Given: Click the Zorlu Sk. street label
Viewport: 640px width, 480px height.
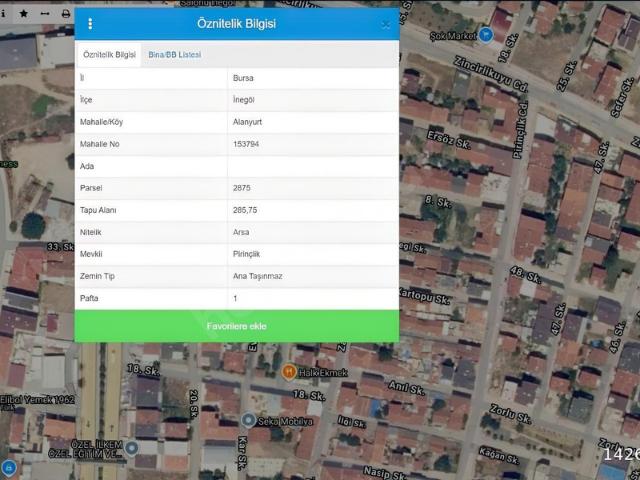Looking at the screenshot, I should tap(510, 414).
